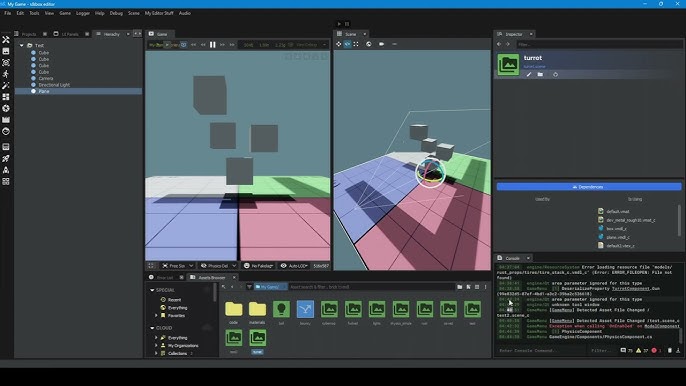Click the move gizmo icon in Scene toolbar
Viewport: 686px width, 386px height.
[339, 44]
